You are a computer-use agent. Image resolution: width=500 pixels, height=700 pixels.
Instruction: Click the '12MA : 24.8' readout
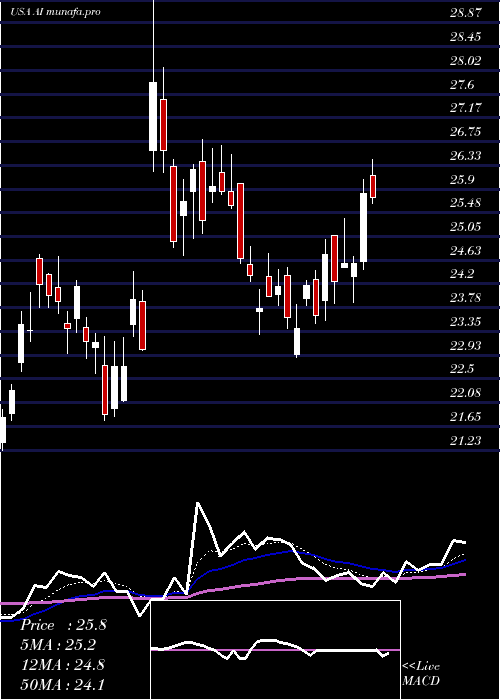click(62, 665)
